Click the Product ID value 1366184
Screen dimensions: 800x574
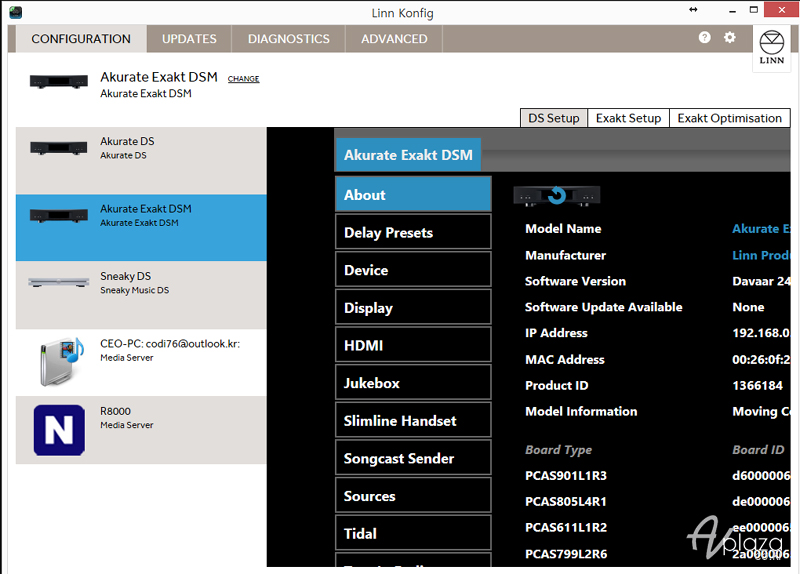(x=758, y=386)
